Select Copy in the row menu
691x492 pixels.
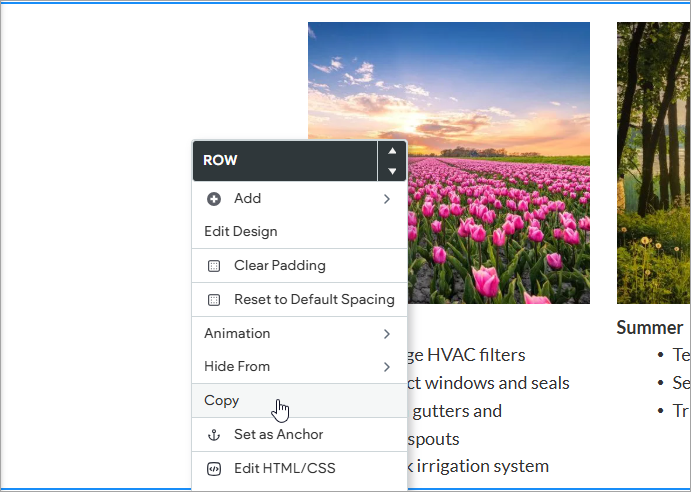pyautogui.click(x=222, y=401)
